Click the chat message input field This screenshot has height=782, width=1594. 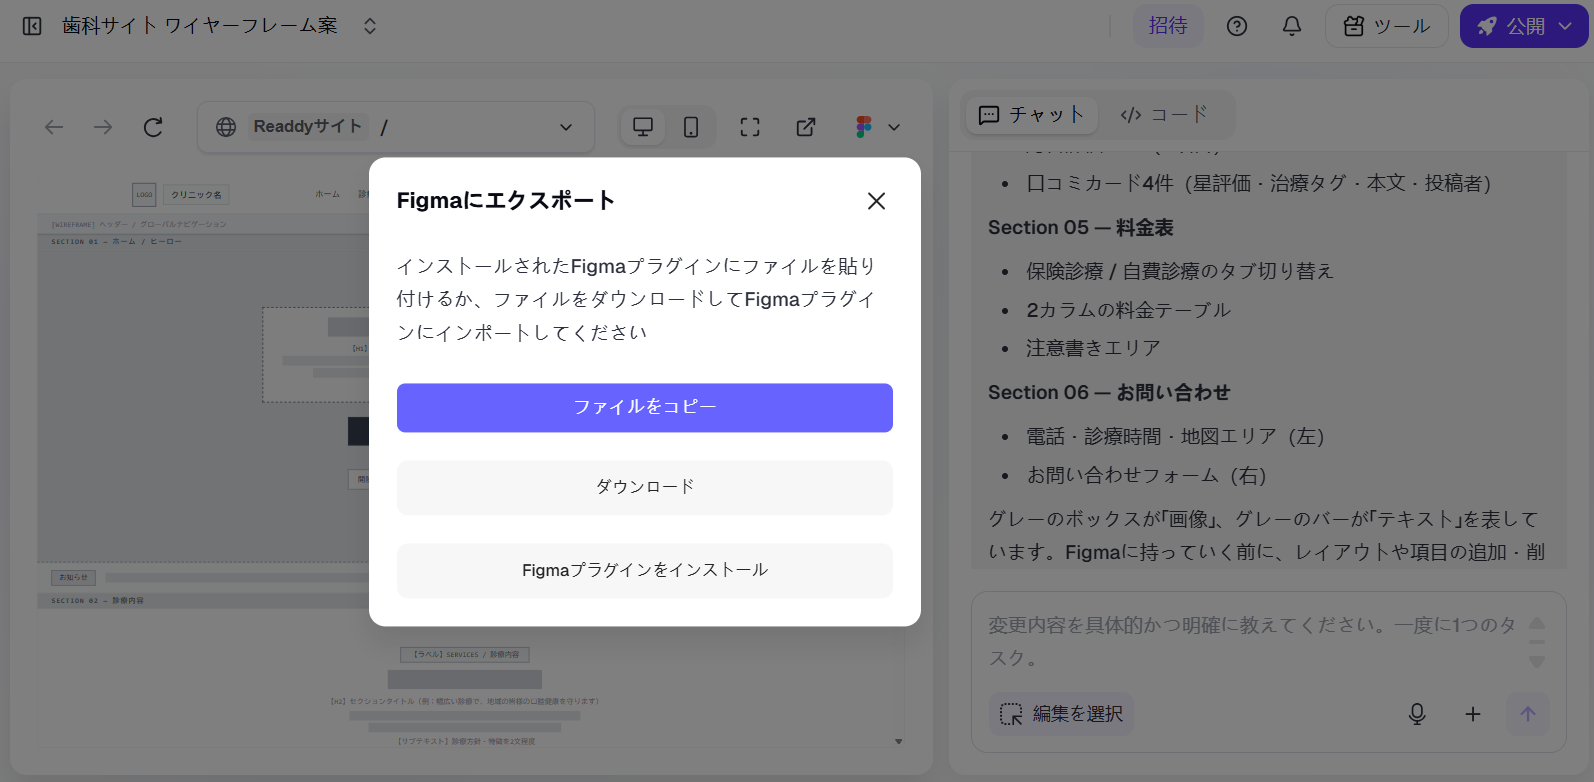pyautogui.click(x=1250, y=641)
